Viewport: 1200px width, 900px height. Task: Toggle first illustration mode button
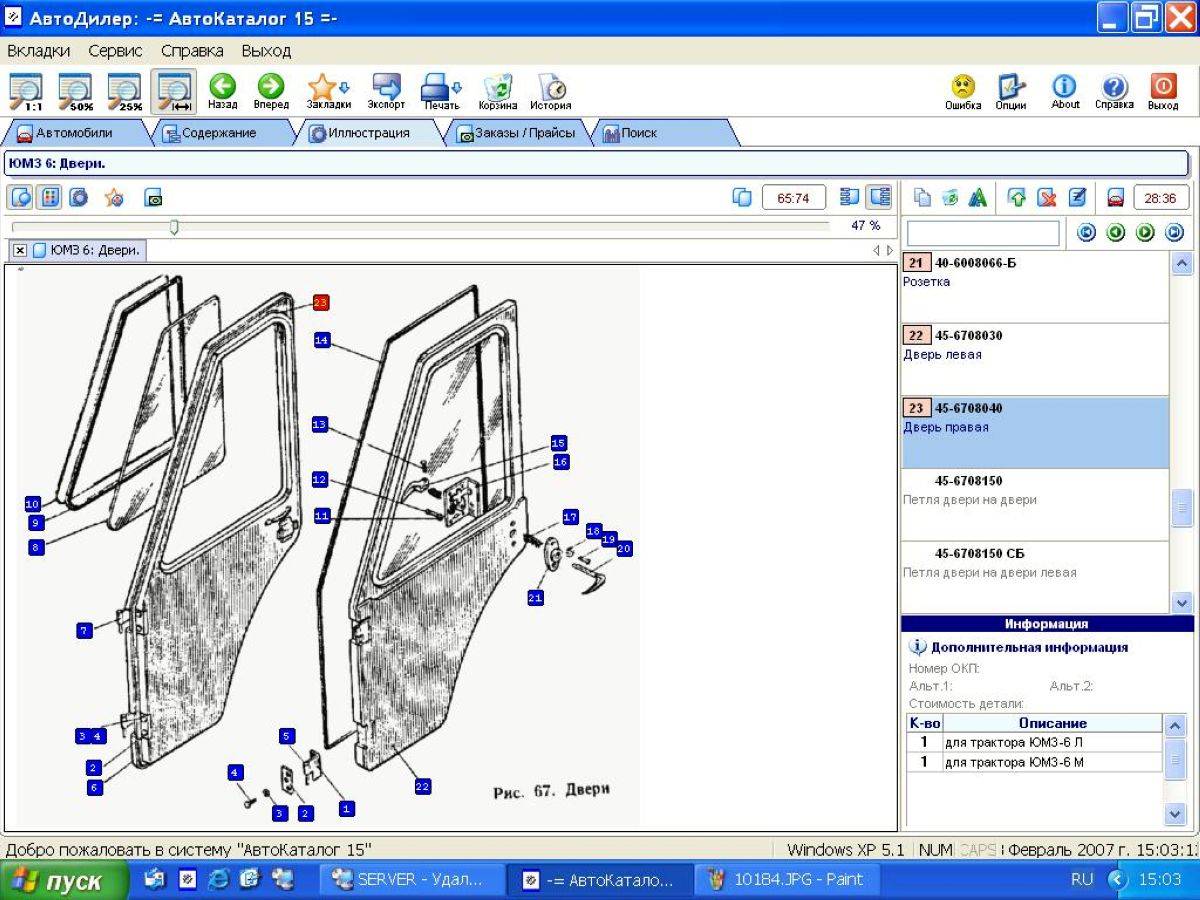tap(22, 198)
